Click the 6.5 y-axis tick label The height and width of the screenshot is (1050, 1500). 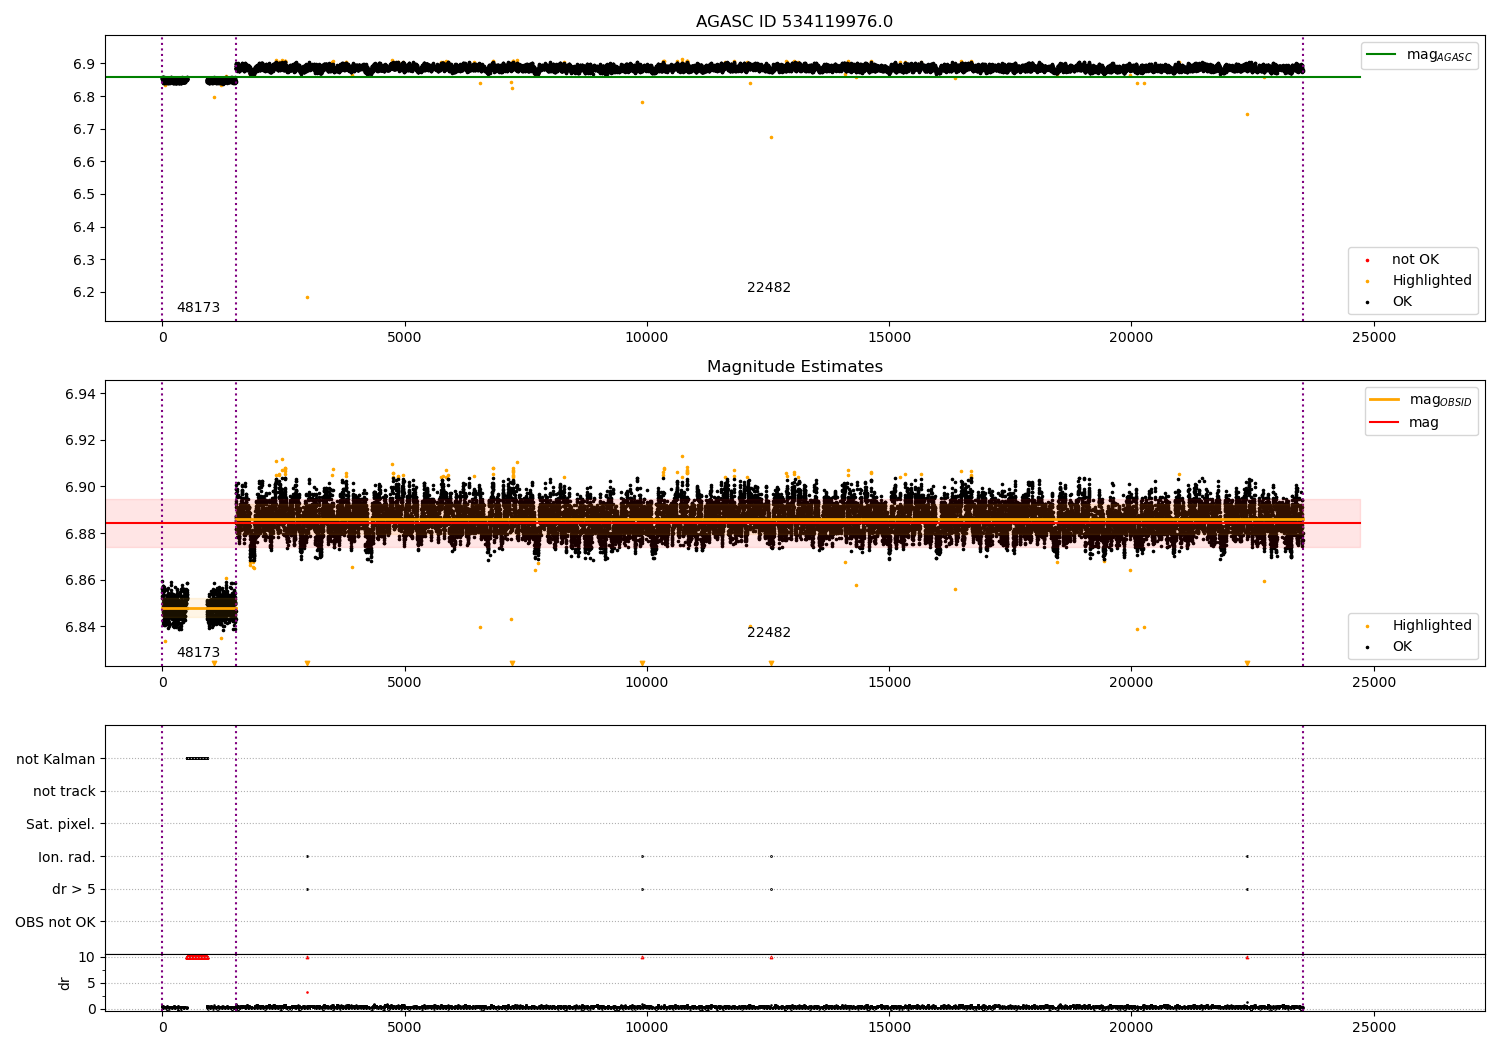point(83,195)
